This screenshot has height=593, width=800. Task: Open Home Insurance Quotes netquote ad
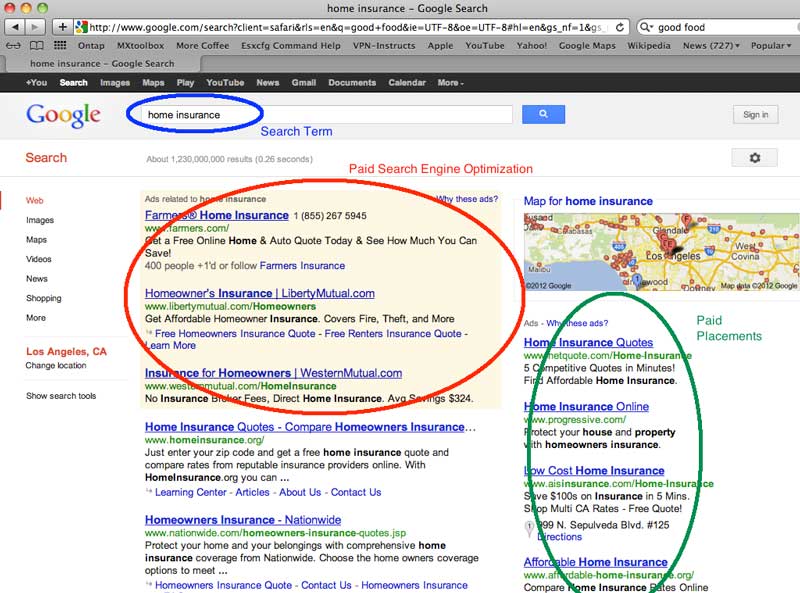[x=588, y=342]
